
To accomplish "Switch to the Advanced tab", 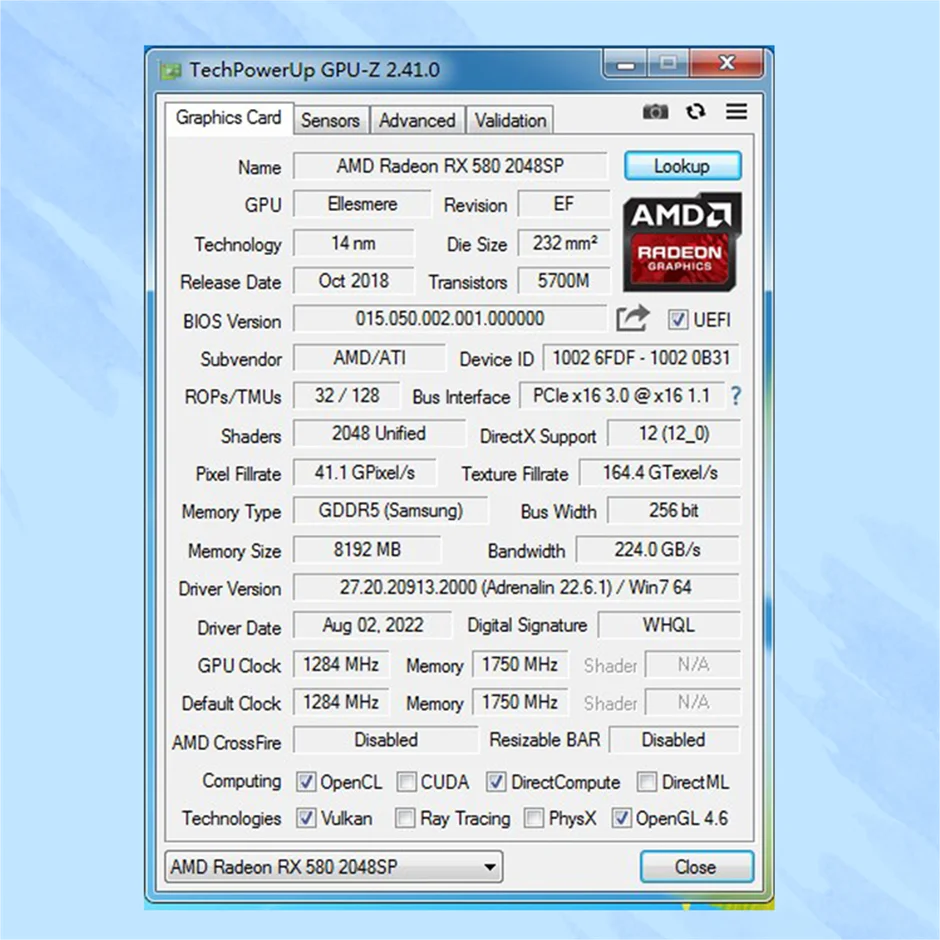I will pyautogui.click(x=417, y=120).
